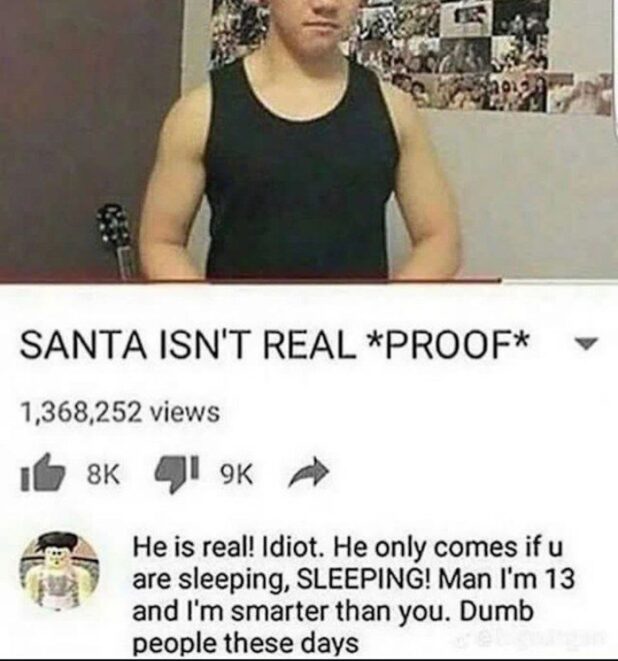618x661 pixels.
Task: Tap the video player to show controls
Action: pos(309,139)
